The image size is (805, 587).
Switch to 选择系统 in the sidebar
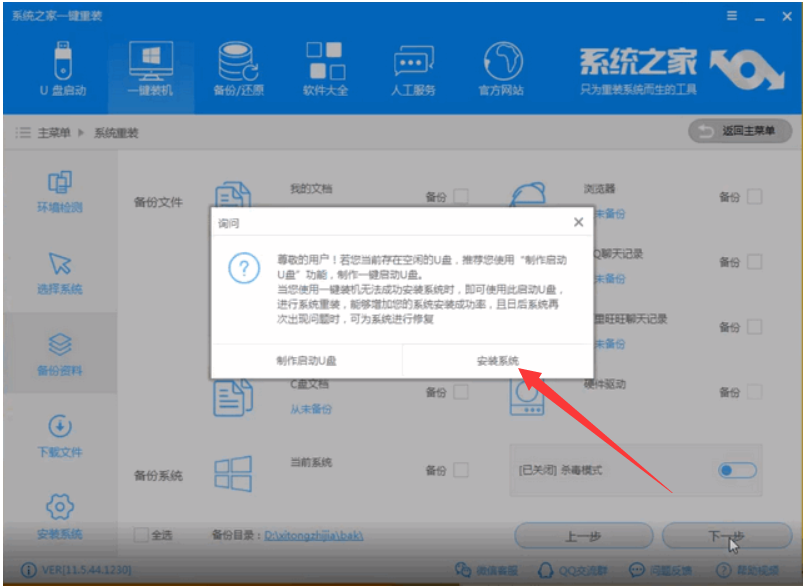(x=60, y=272)
